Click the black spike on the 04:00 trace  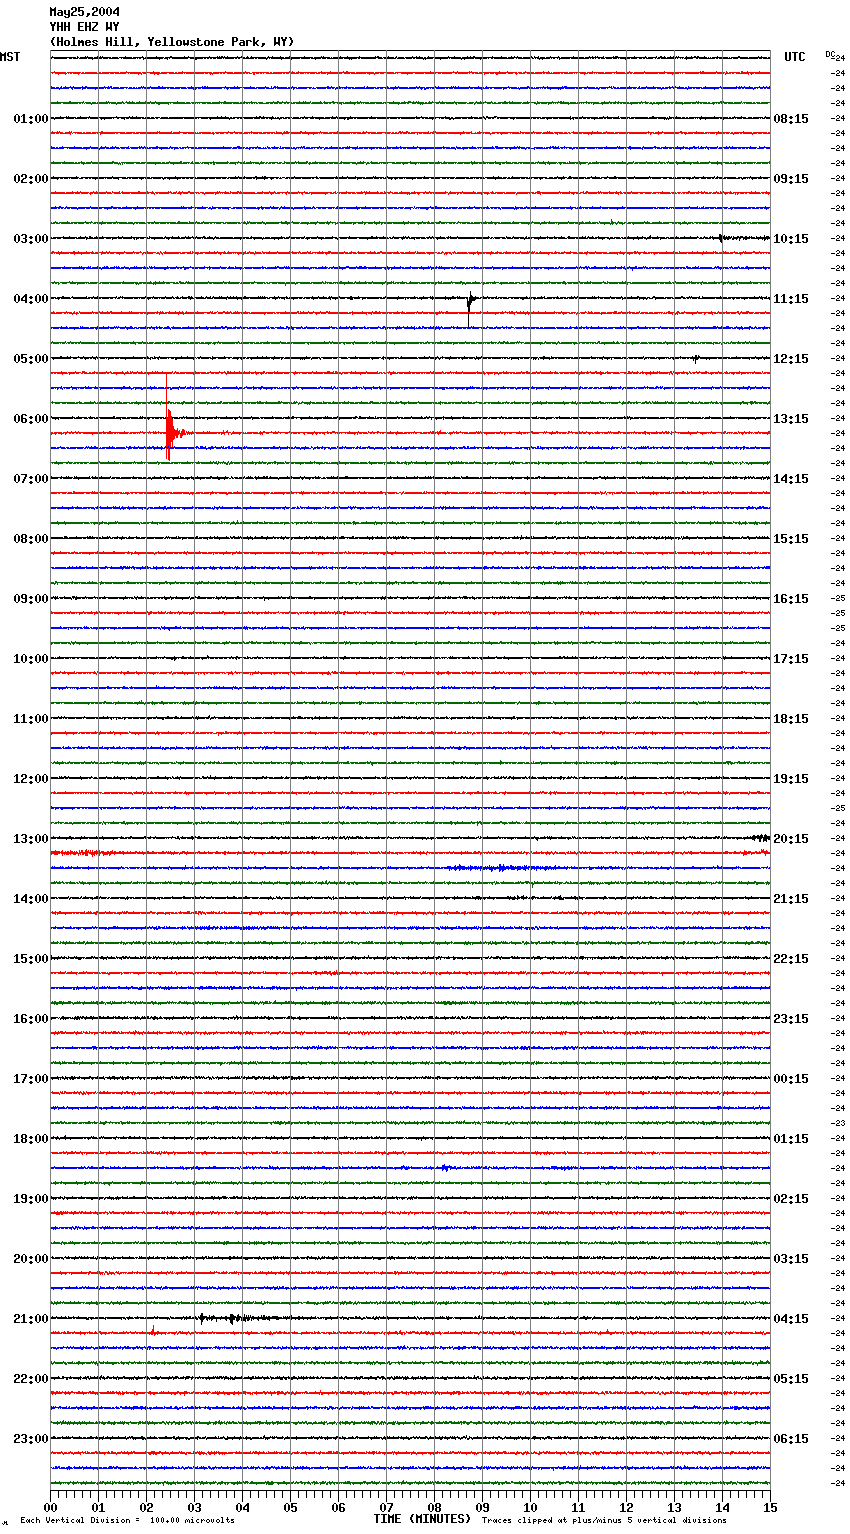pyautogui.click(x=470, y=308)
